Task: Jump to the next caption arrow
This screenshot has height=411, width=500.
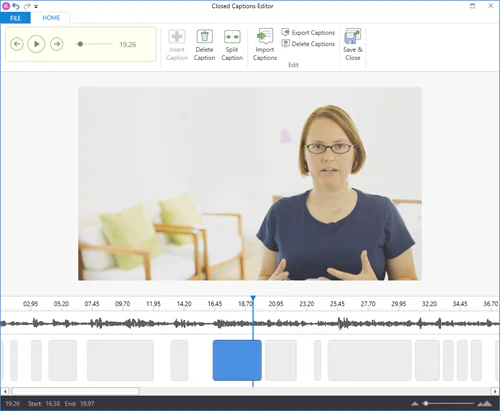Action: click(57, 44)
